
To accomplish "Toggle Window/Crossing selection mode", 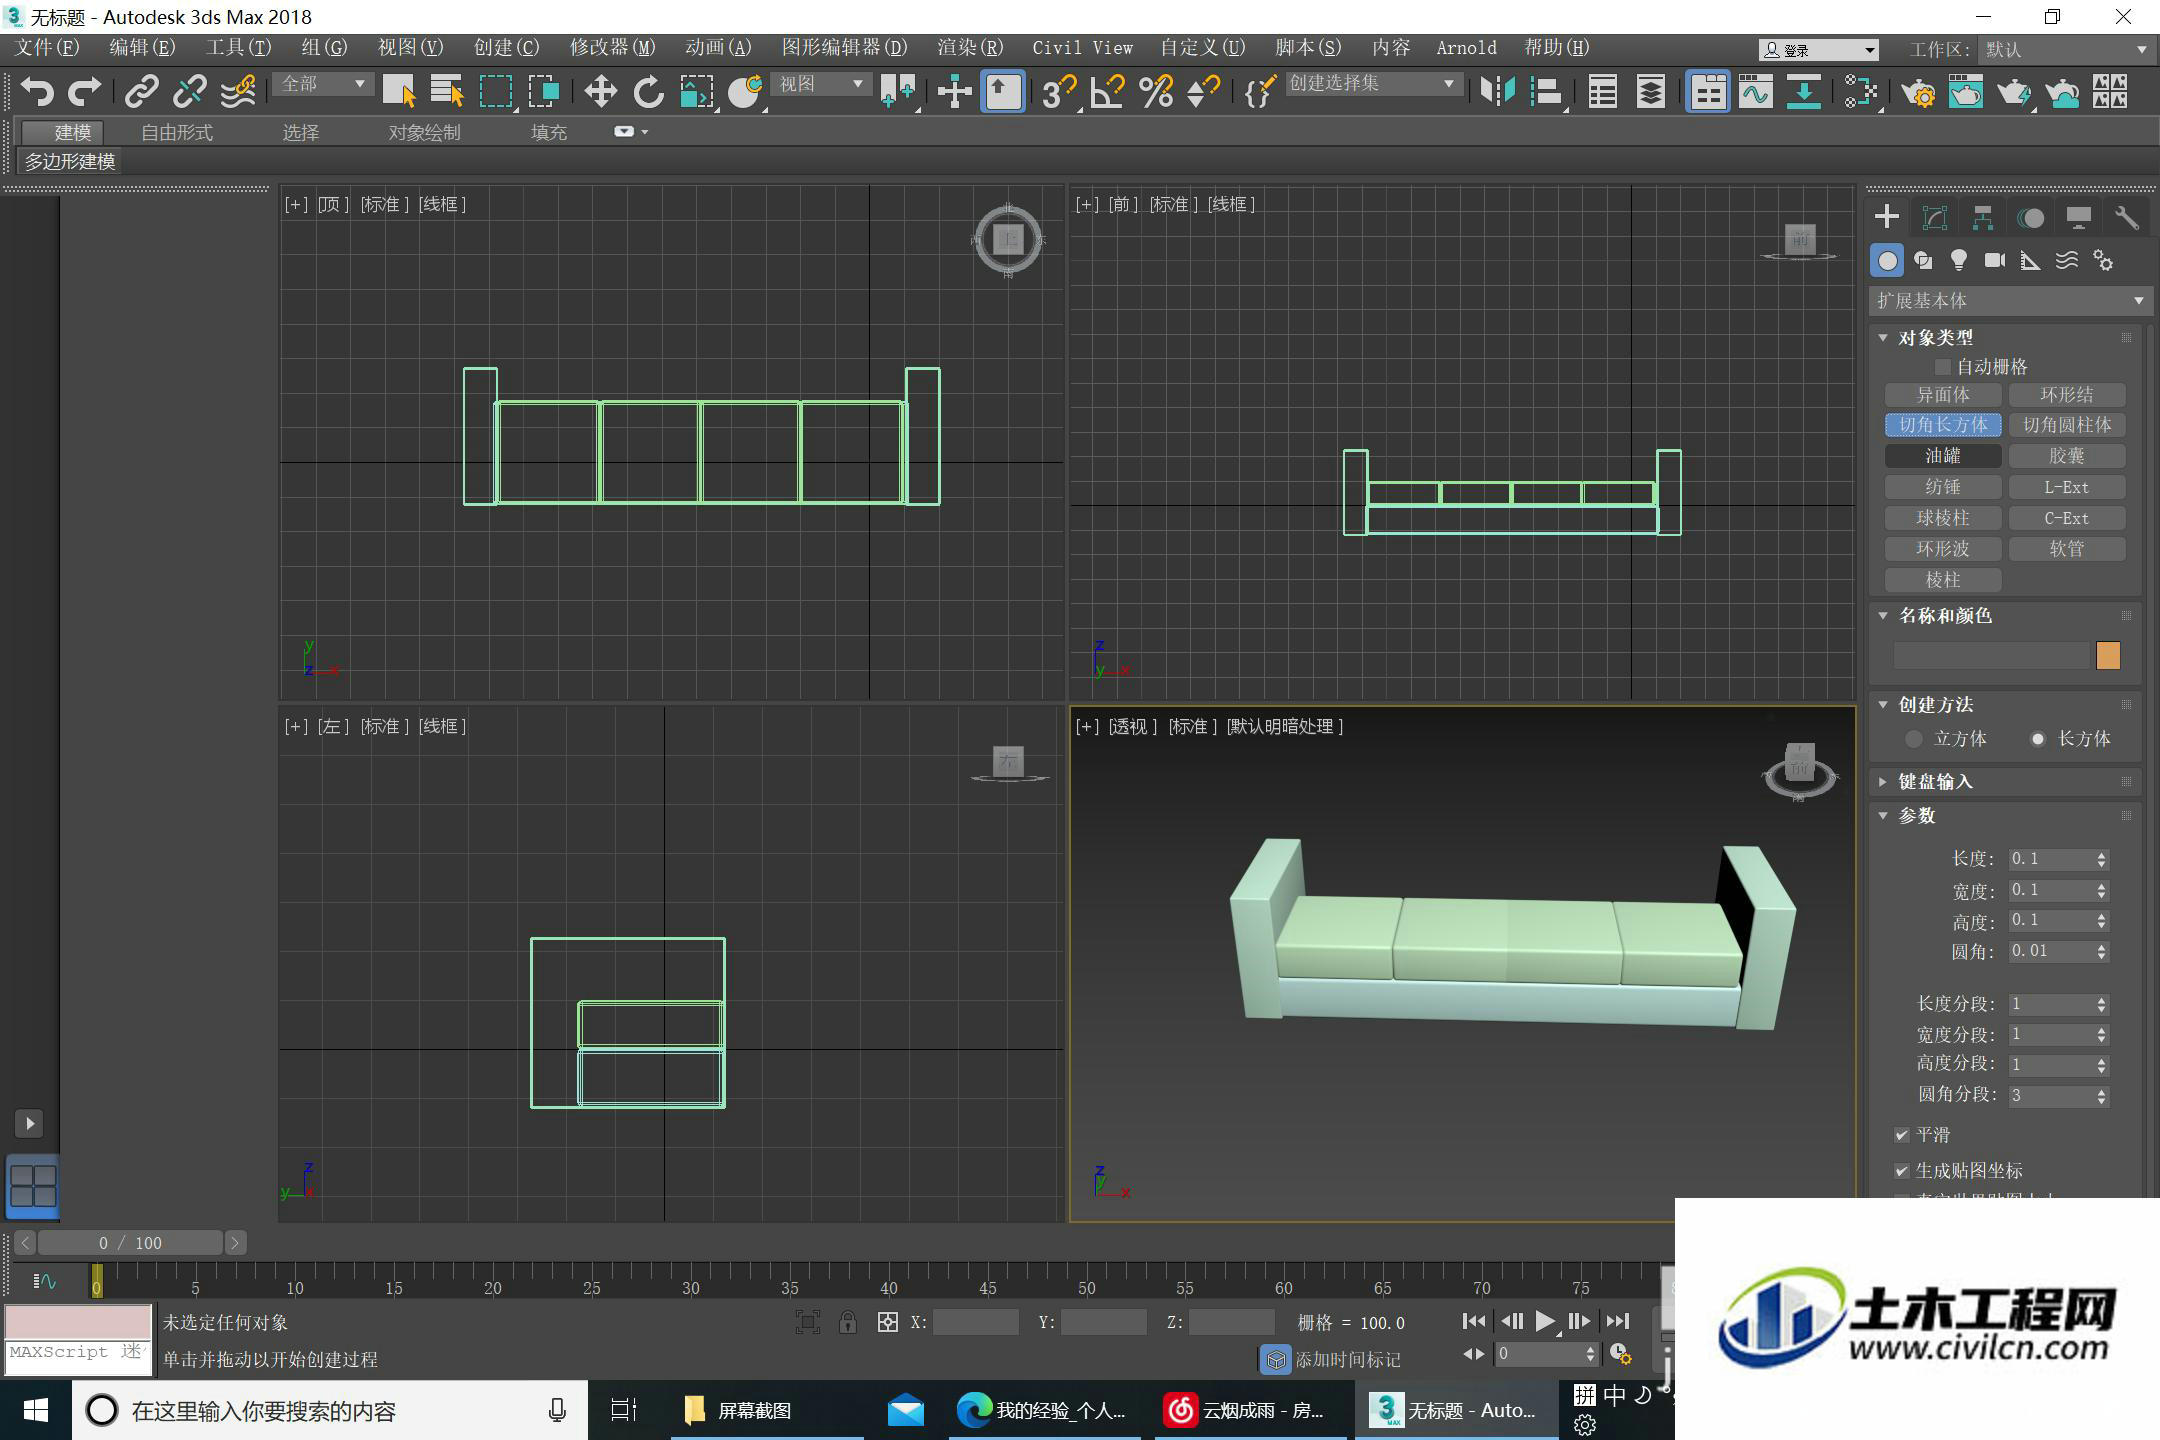I will (x=544, y=92).
